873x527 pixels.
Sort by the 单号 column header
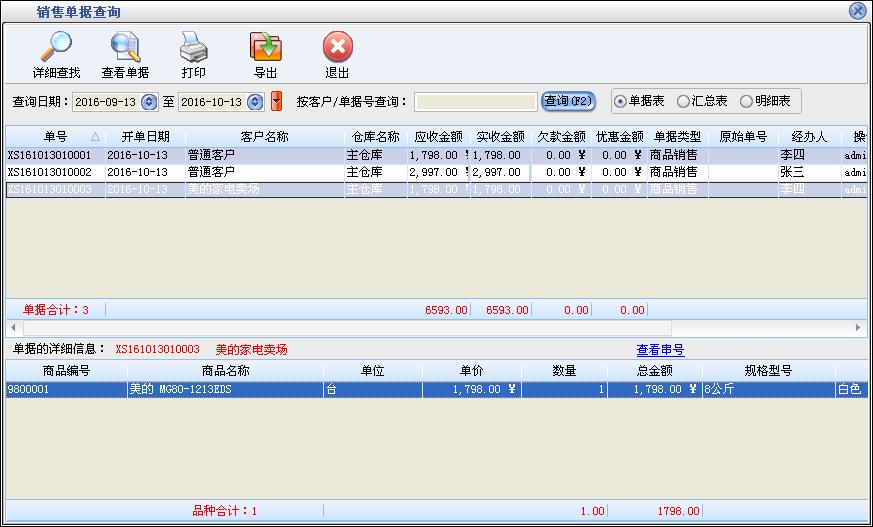coord(55,136)
